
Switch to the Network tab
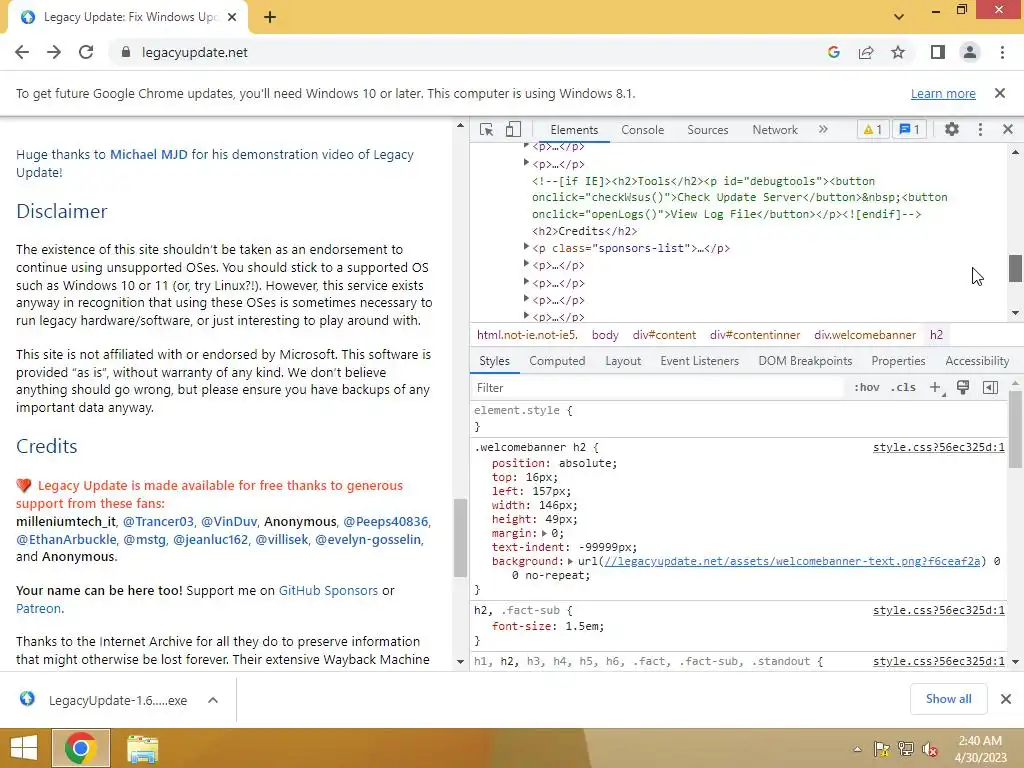tap(775, 129)
